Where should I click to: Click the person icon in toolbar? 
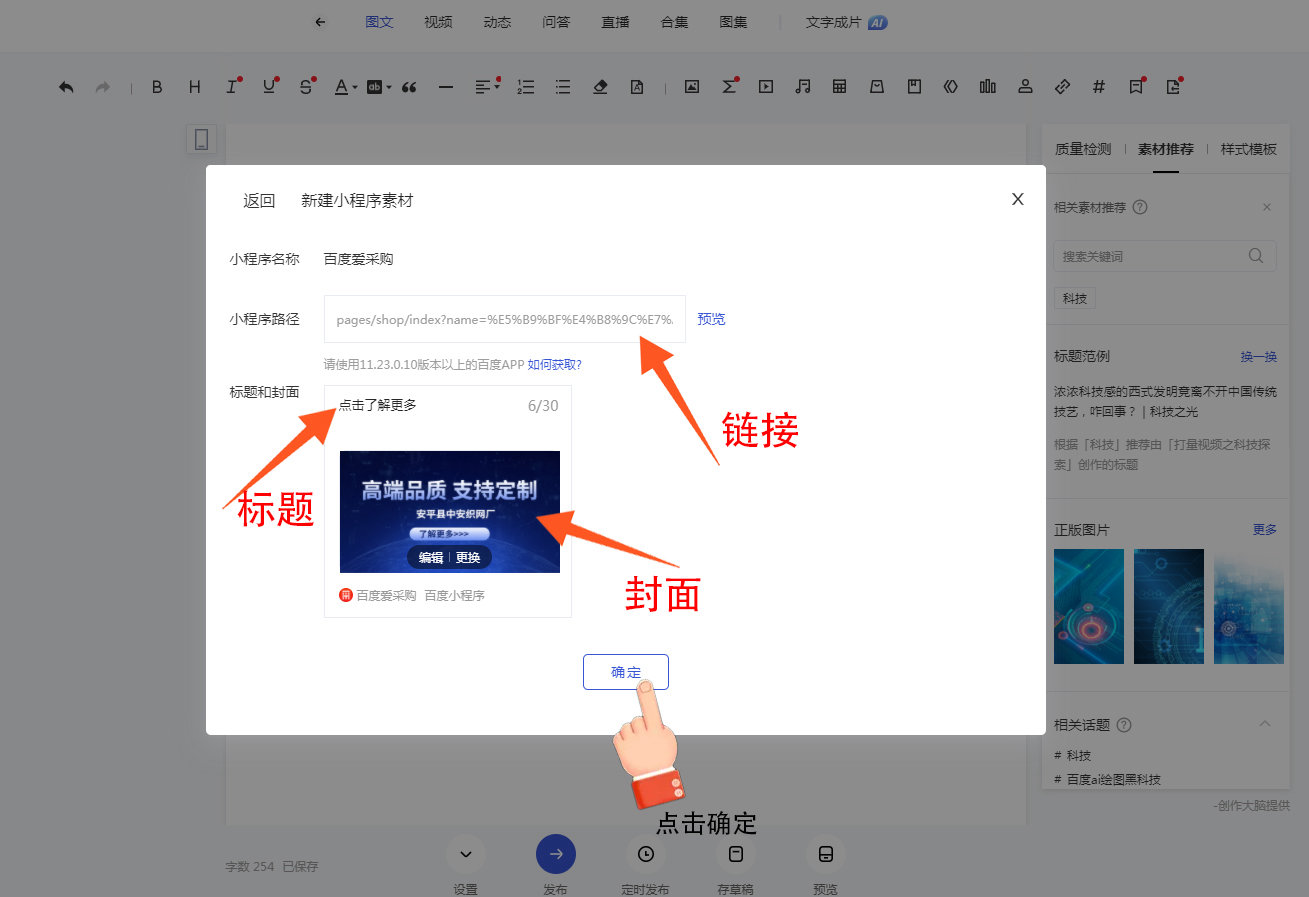click(x=1025, y=87)
